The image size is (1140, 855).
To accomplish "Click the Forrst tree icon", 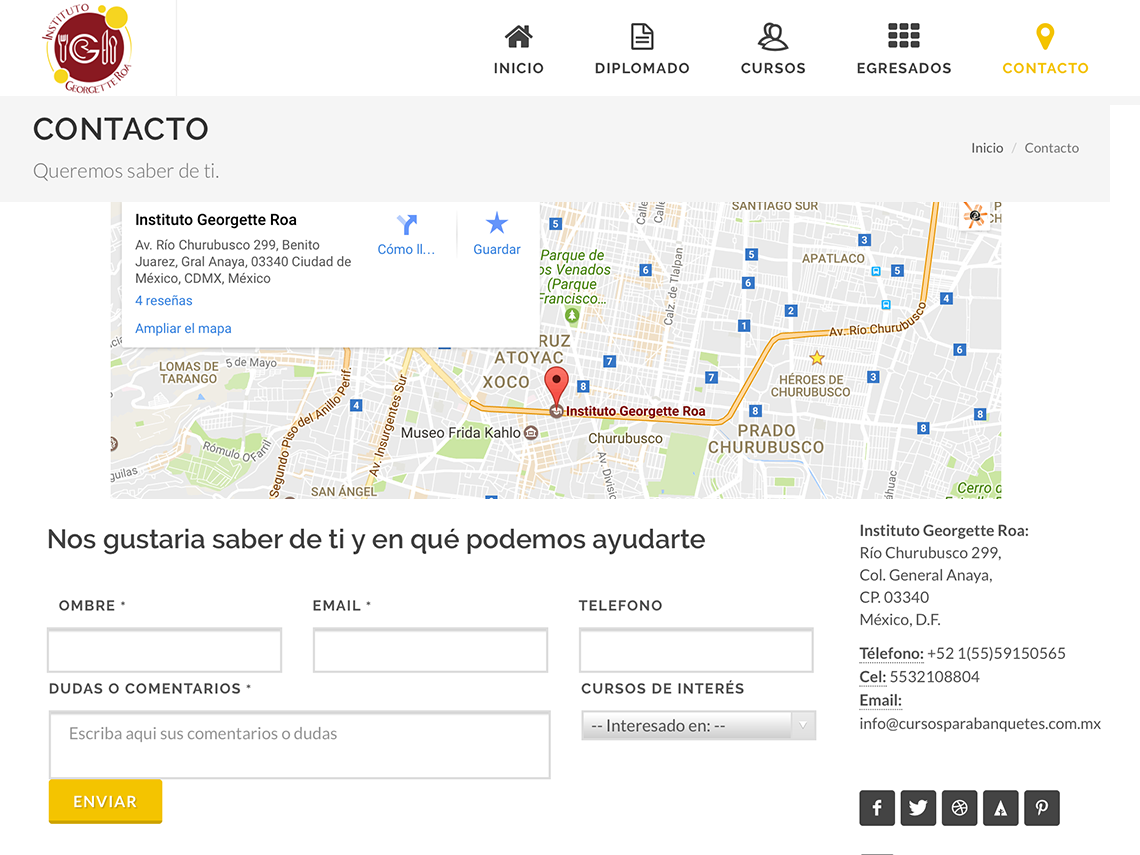I will [x=1000, y=808].
